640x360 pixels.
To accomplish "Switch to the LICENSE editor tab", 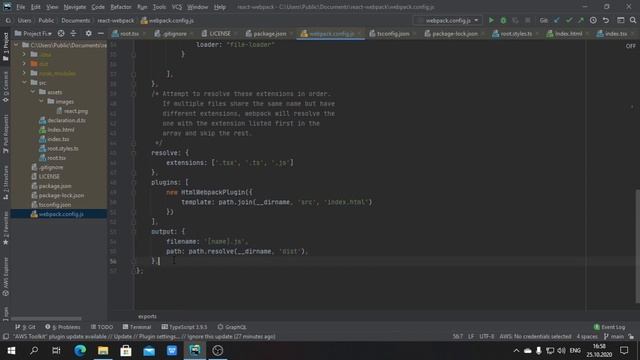I will coord(216,34).
